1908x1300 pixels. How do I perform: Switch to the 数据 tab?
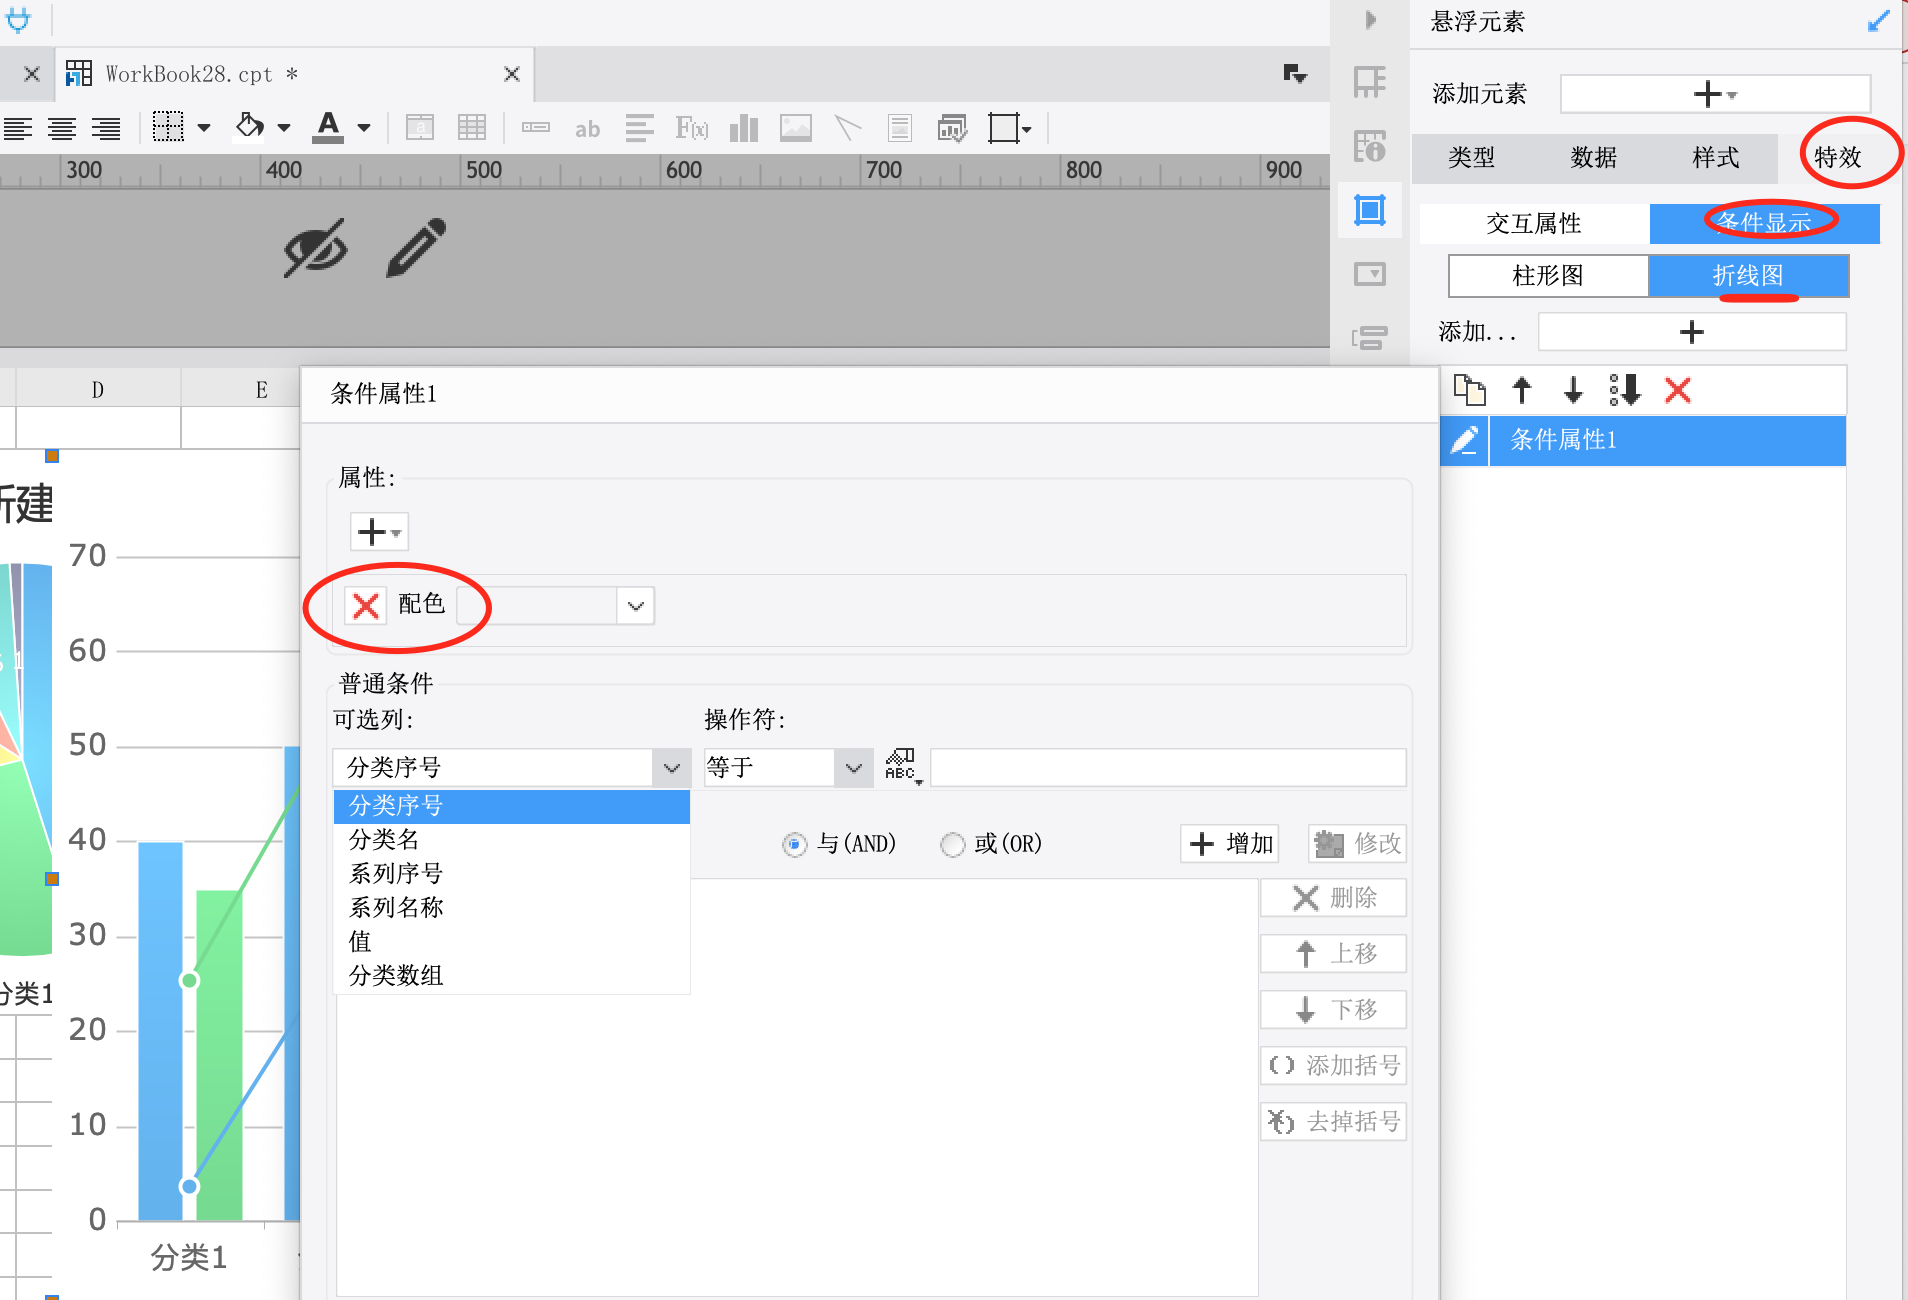(x=1593, y=157)
